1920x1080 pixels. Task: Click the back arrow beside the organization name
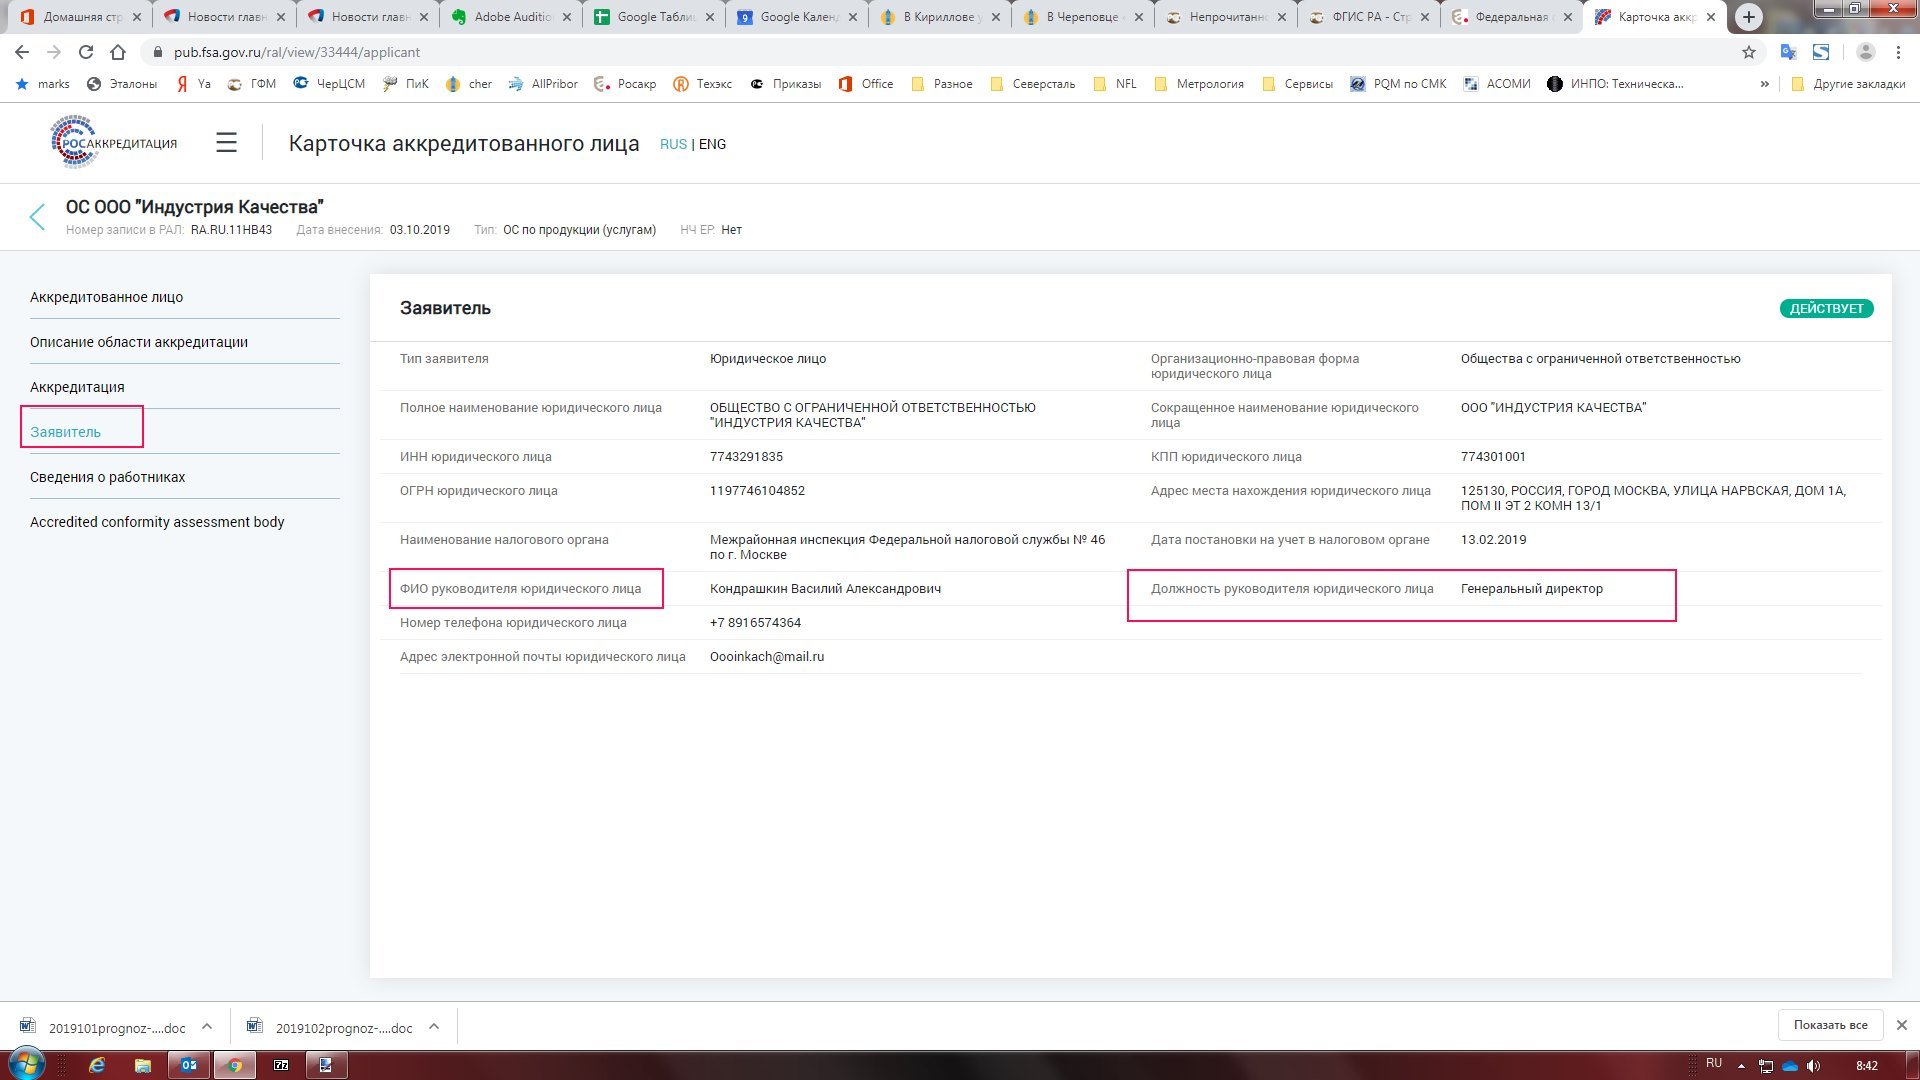point(37,217)
